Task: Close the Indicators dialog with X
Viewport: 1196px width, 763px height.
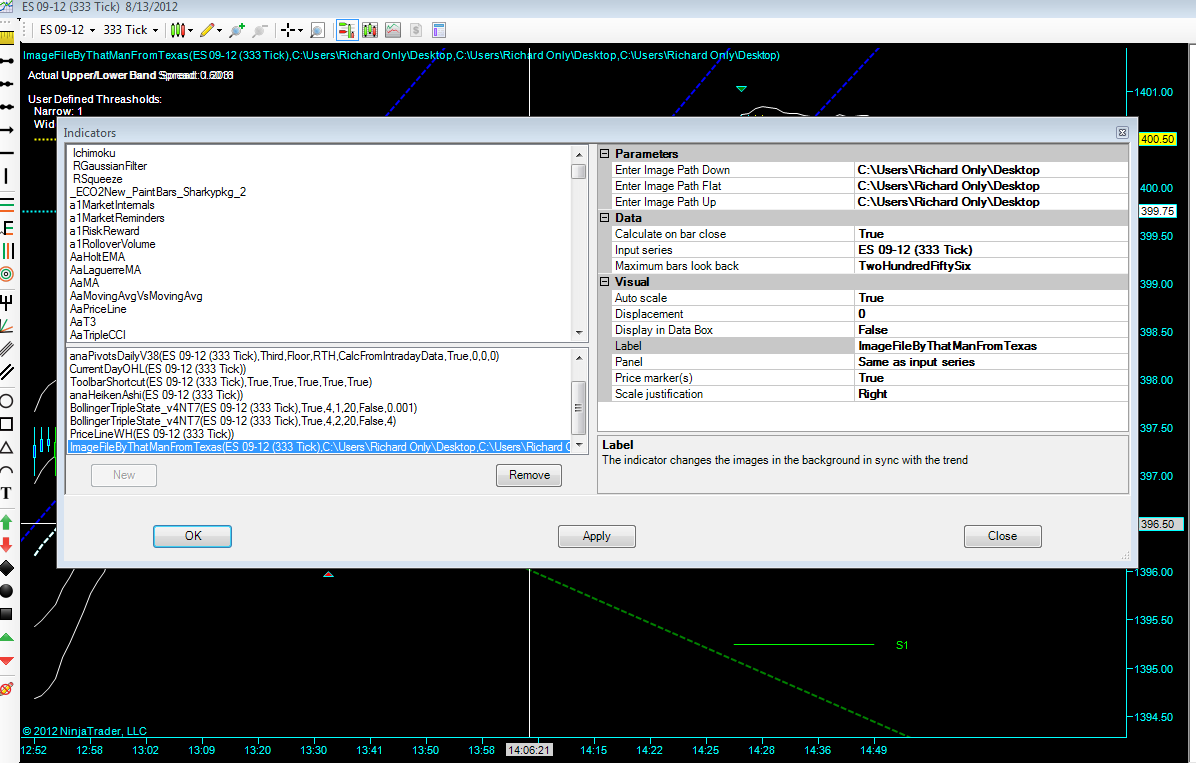Action: click(x=1122, y=133)
